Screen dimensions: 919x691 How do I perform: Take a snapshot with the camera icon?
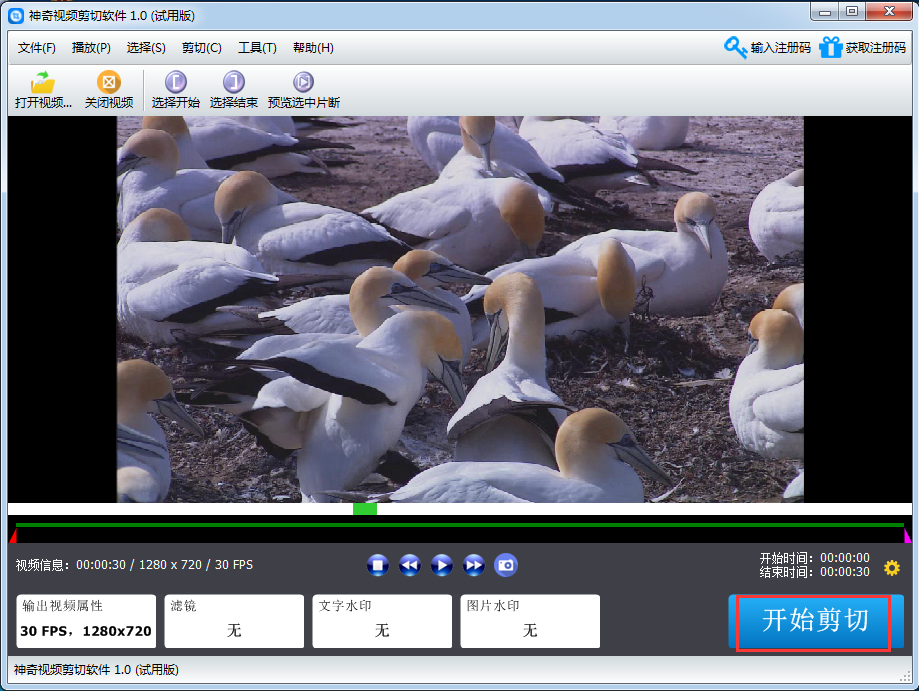coord(506,565)
